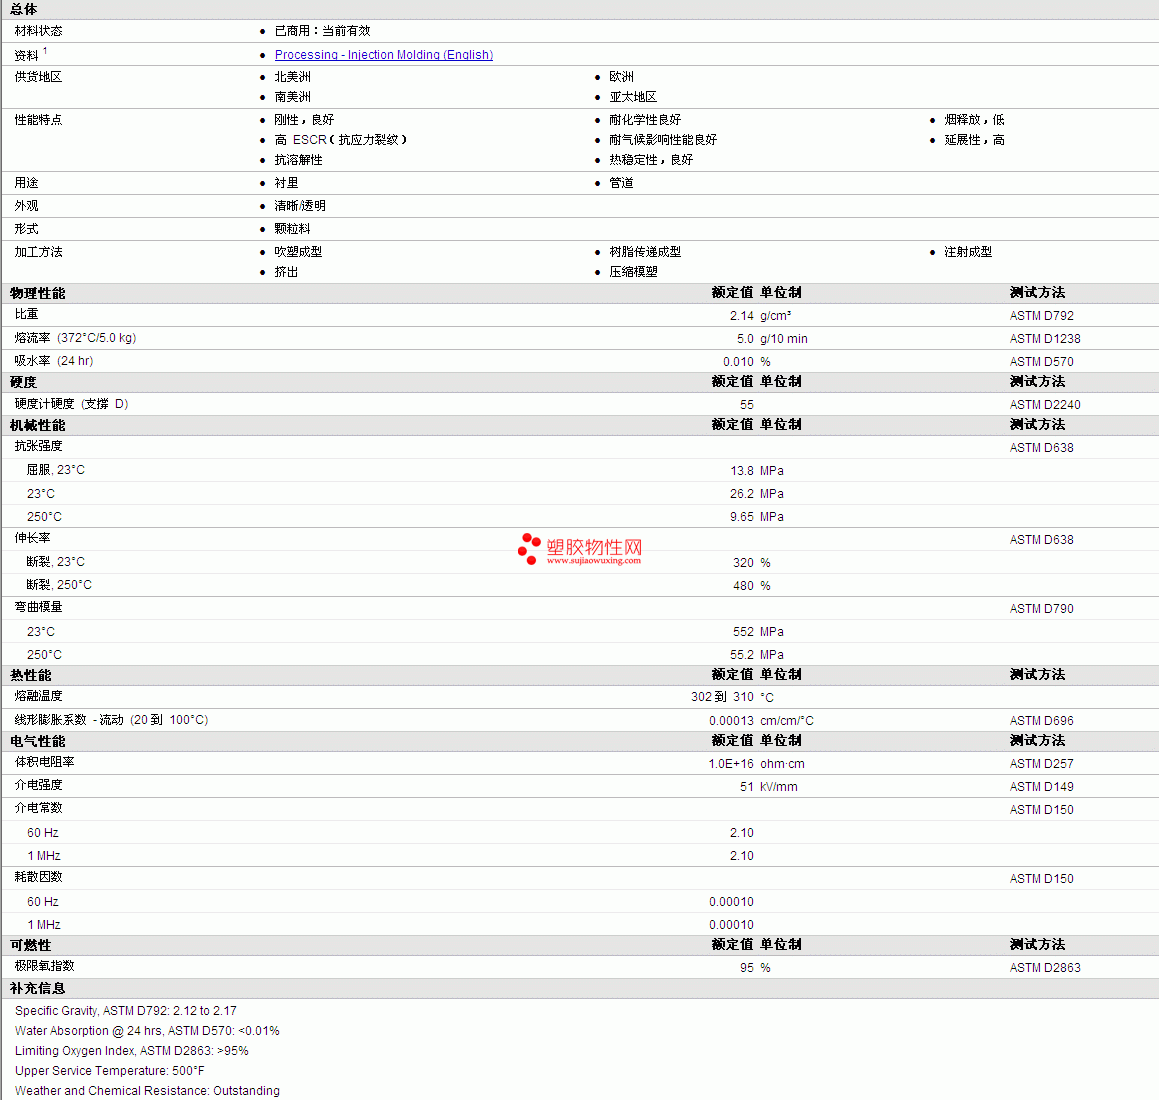Screen dimensions: 1159x1100
Task: Select the 熔流率 (372°C/5.0 kg) row label
Action: 75,338
